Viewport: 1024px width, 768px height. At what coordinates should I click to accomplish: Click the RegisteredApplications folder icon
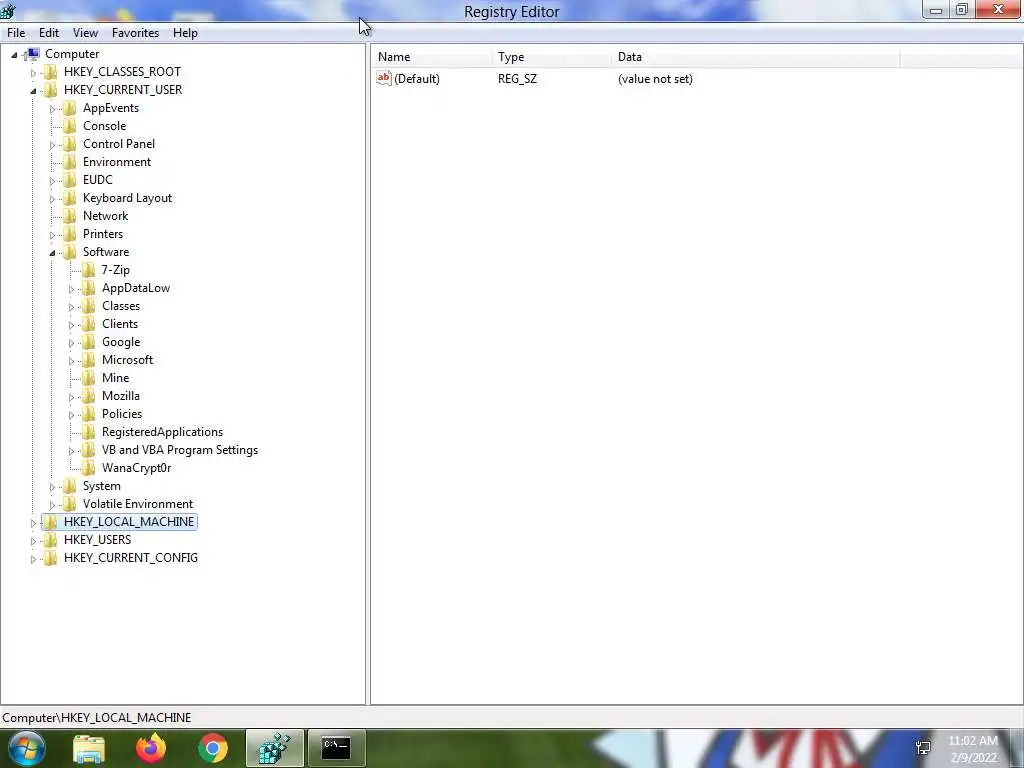click(x=88, y=432)
